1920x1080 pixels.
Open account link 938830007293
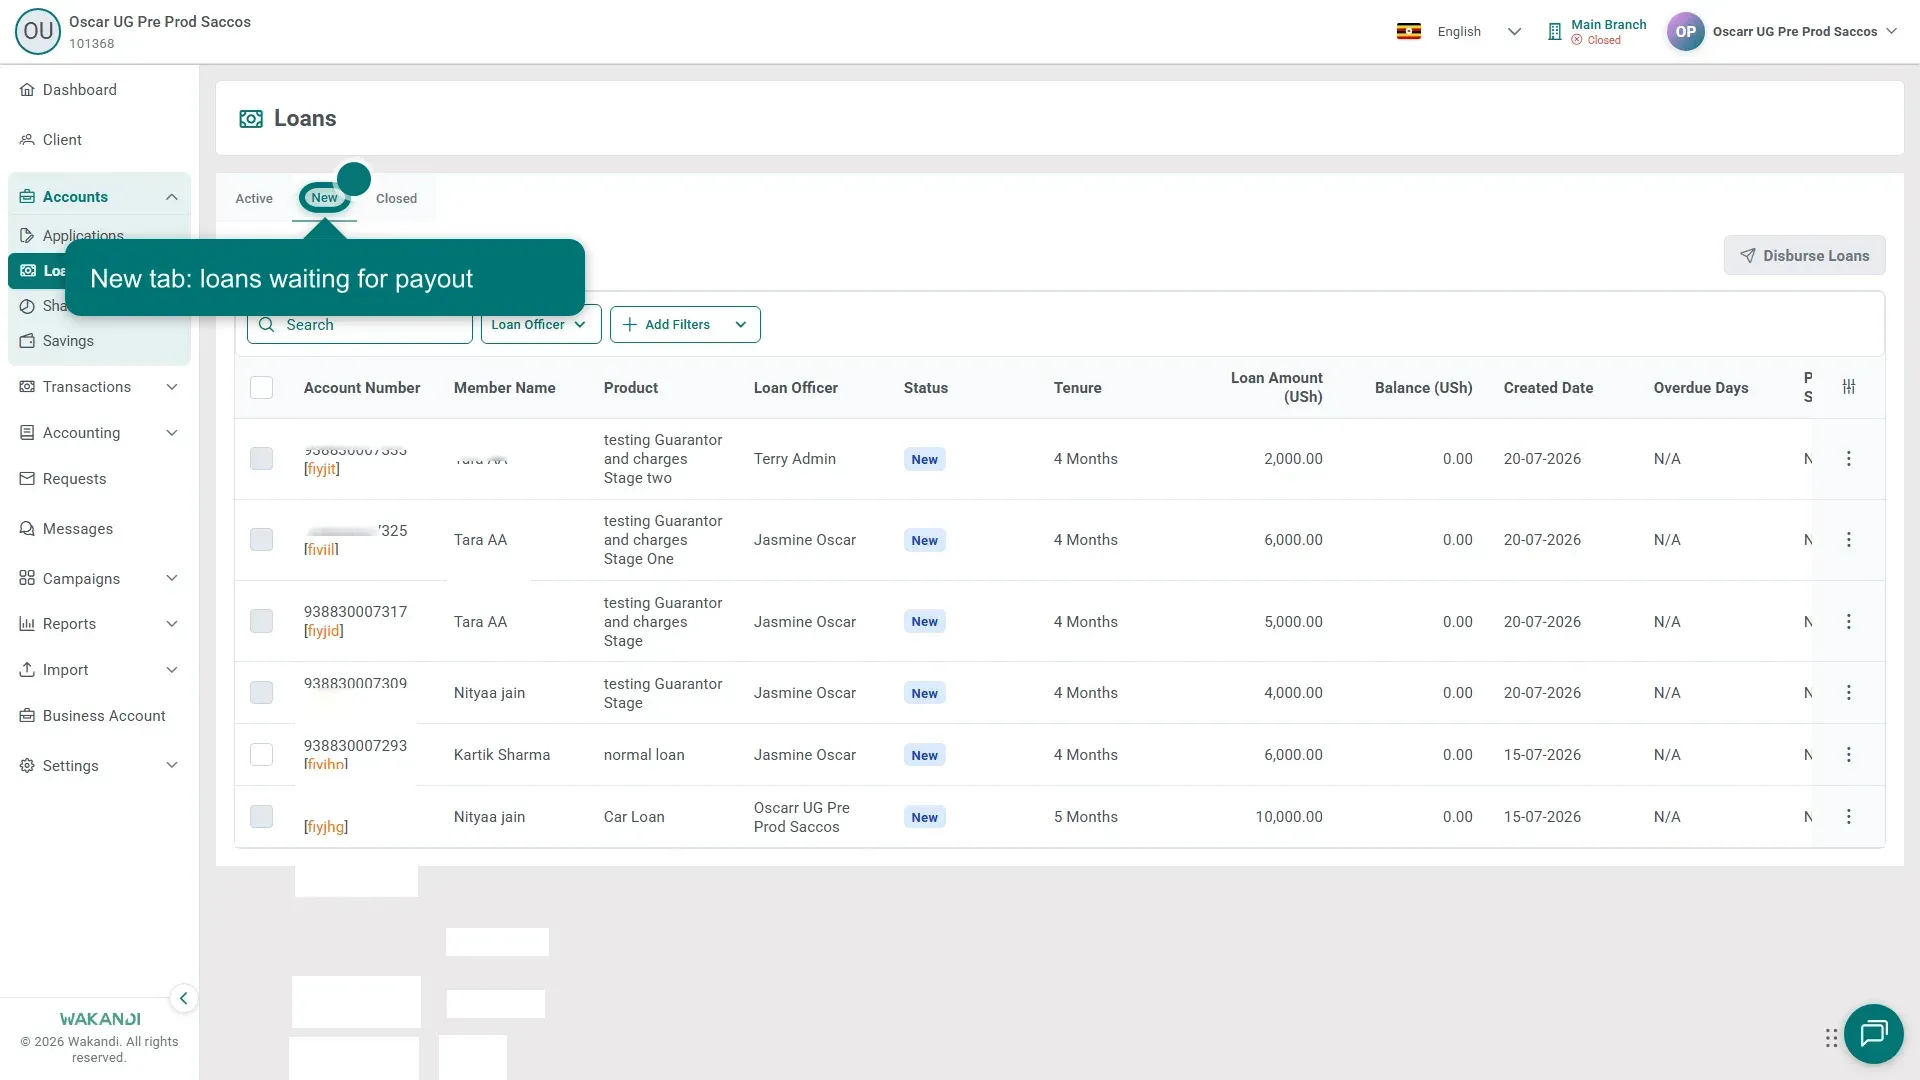tap(355, 746)
